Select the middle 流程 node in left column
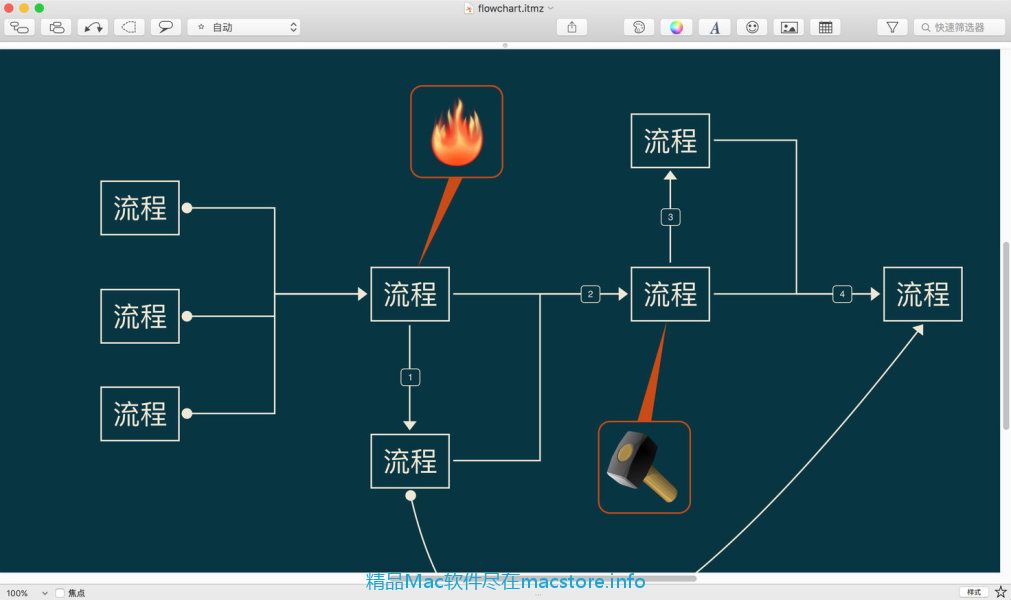The width and height of the screenshot is (1011, 600). [140, 316]
